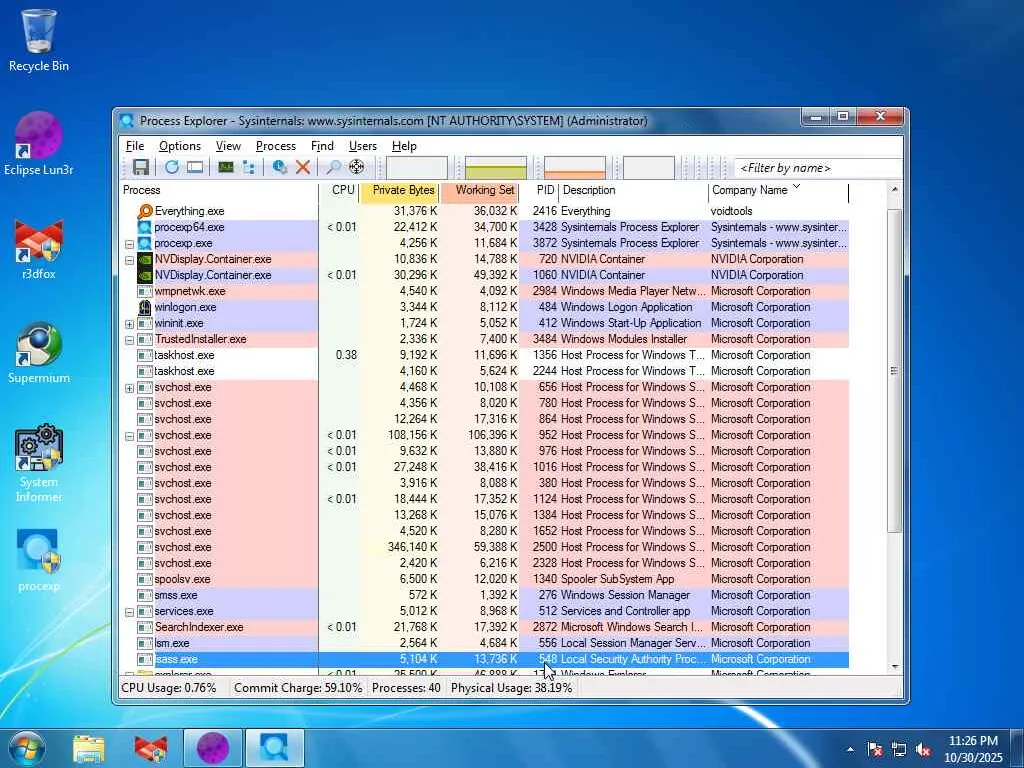
Task: Expand svchost.exe PID 656 node
Action: tap(129, 387)
